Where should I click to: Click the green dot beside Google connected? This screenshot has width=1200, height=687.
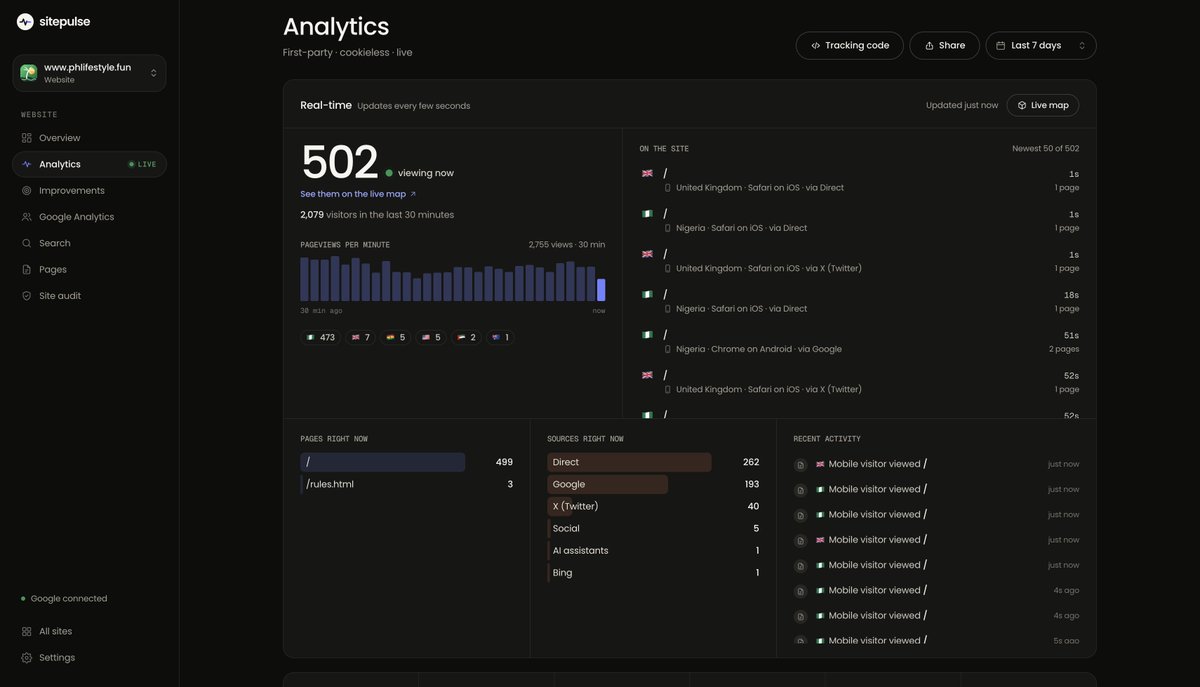coord(23,599)
